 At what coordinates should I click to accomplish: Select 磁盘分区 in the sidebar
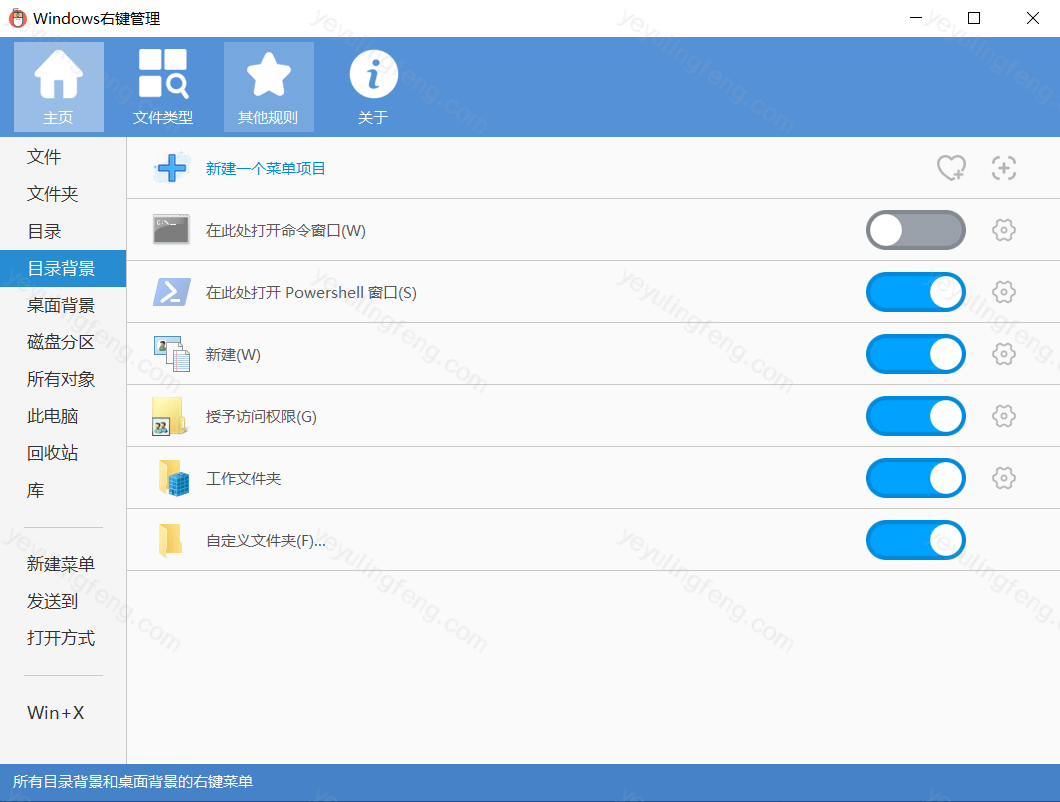pyautogui.click(x=61, y=342)
